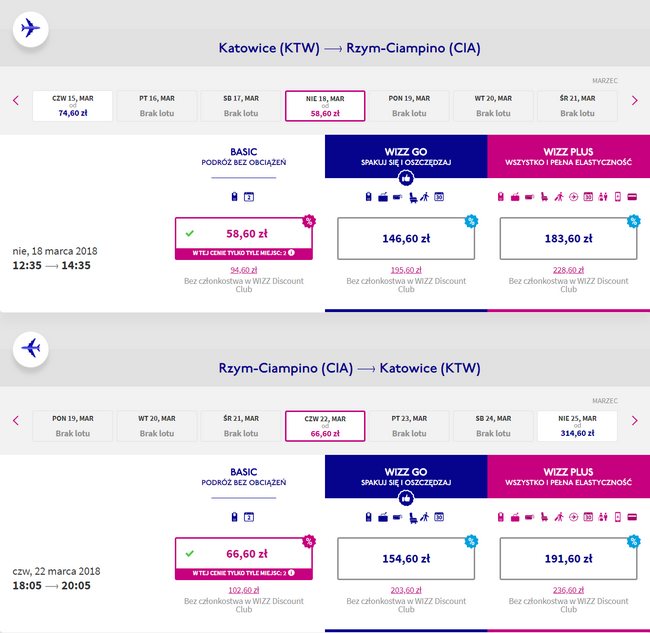Open the 236,60 zł non-member price link
Image resolution: width=650 pixels, height=633 pixels.
[x=568, y=590]
